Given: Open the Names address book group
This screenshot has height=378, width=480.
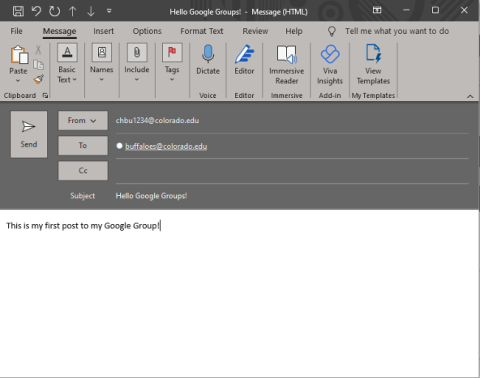Looking at the screenshot, I should pyautogui.click(x=102, y=63).
